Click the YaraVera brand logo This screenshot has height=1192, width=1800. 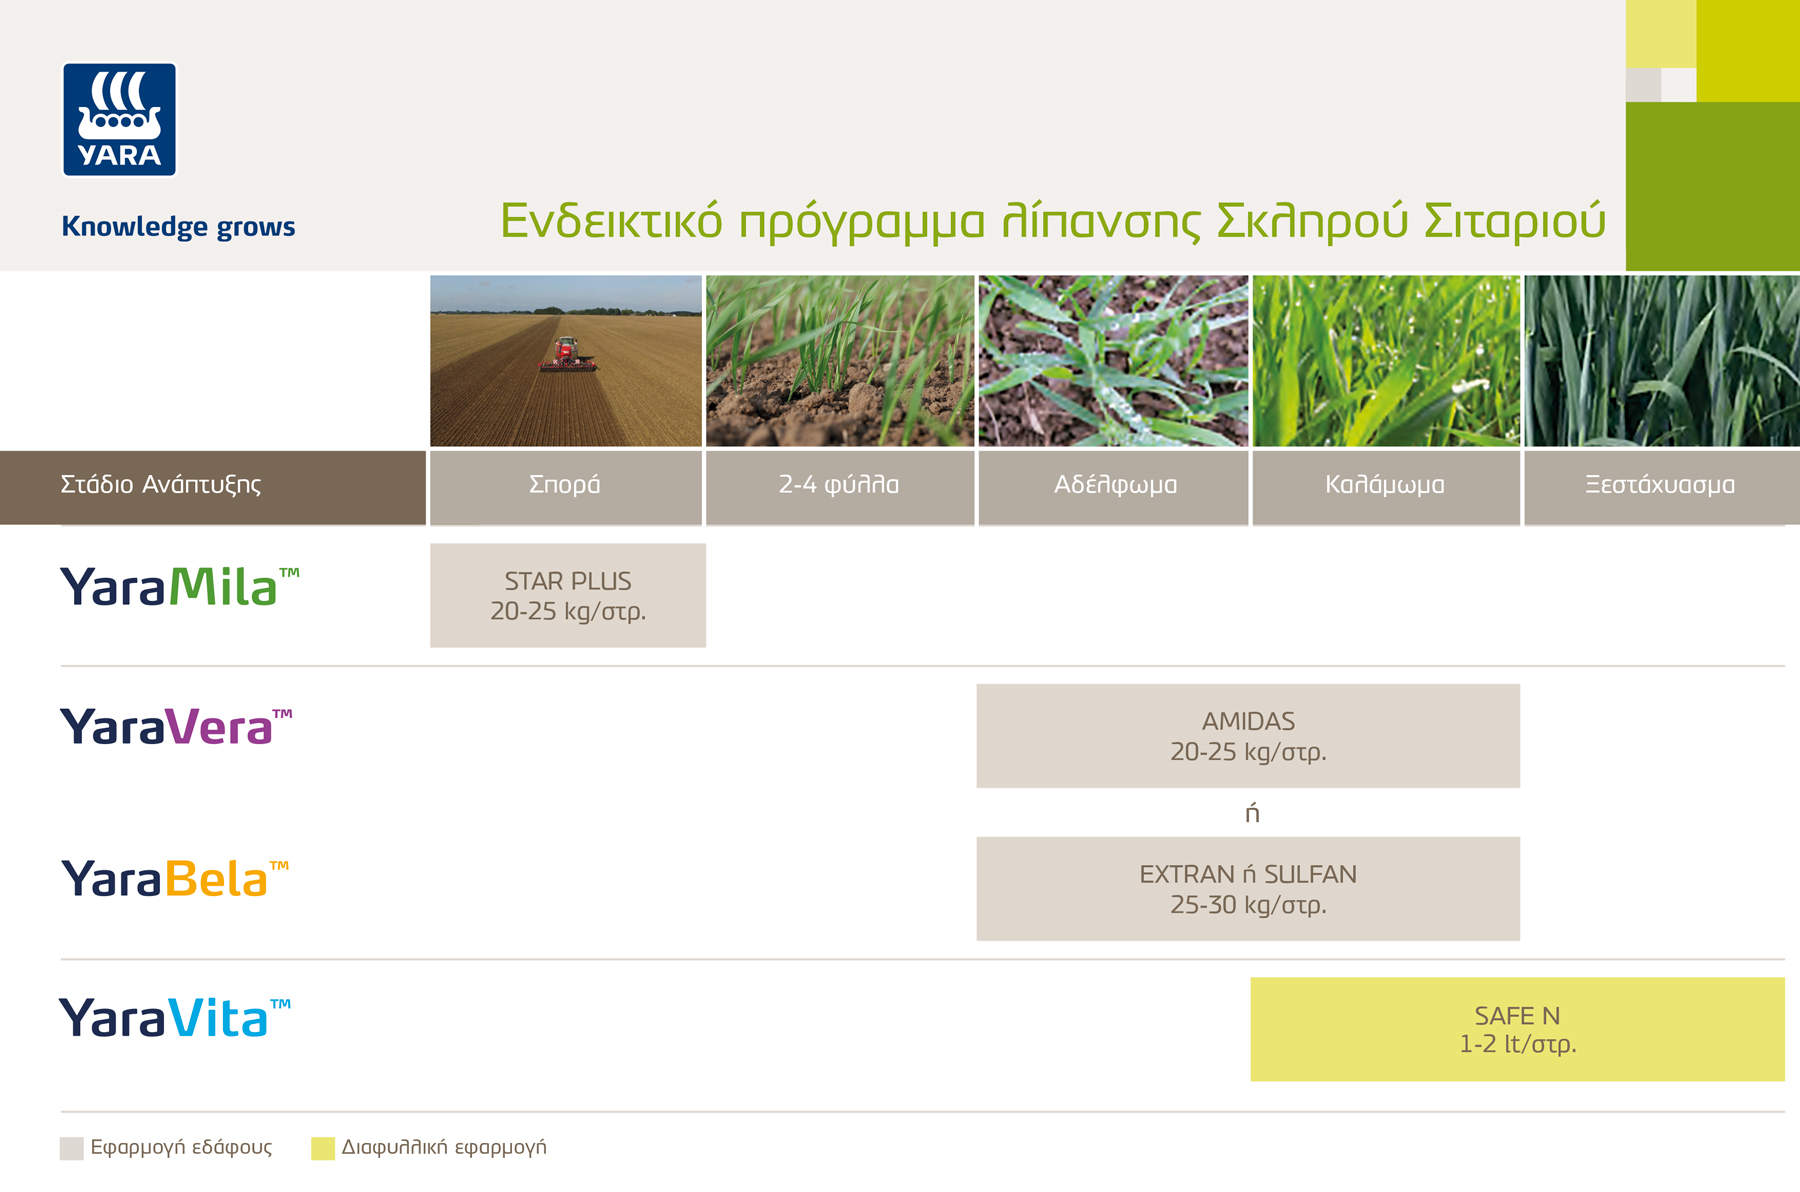click(177, 727)
